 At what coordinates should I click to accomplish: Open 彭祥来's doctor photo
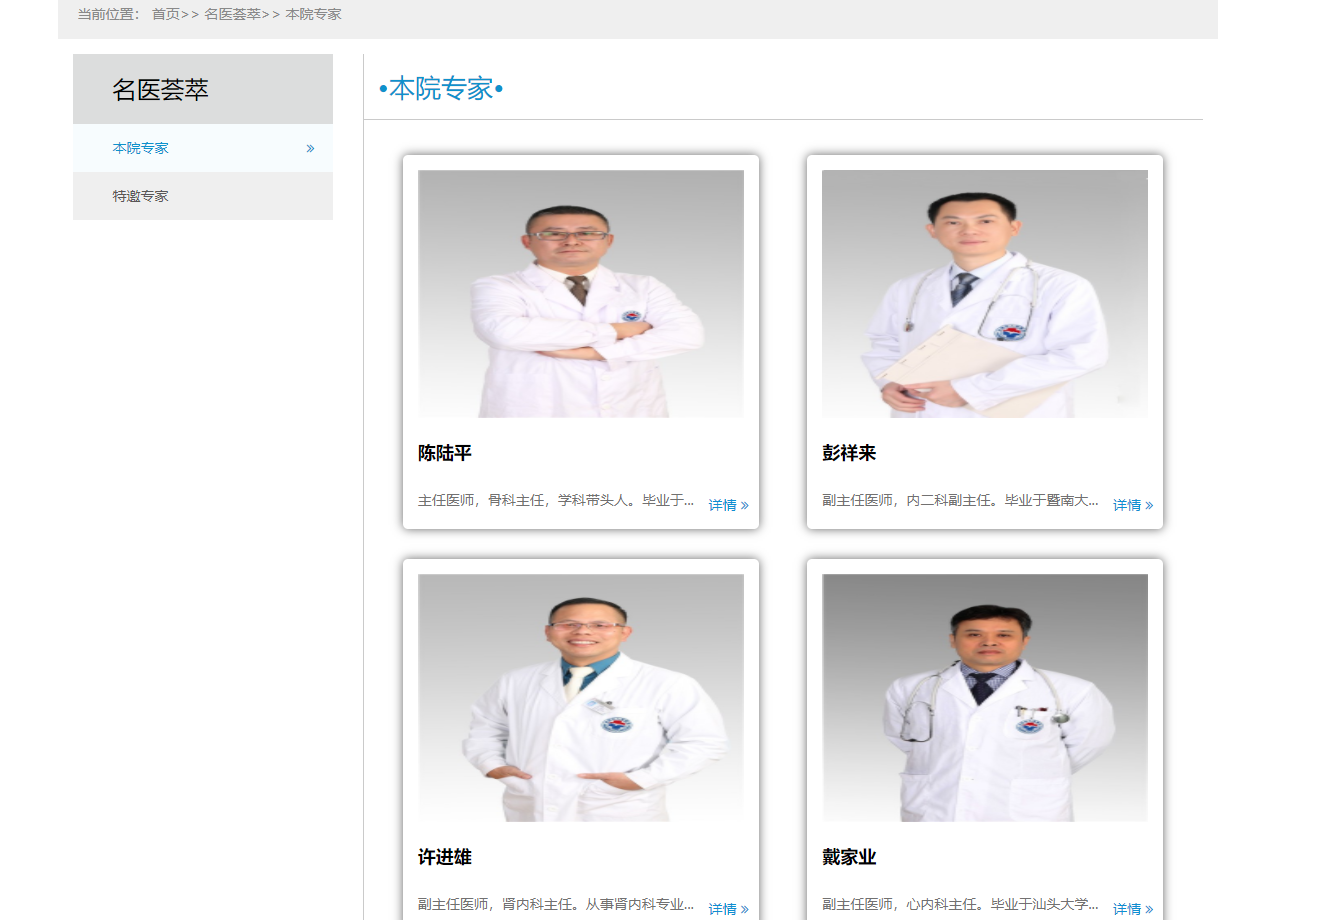pyautogui.click(x=985, y=294)
